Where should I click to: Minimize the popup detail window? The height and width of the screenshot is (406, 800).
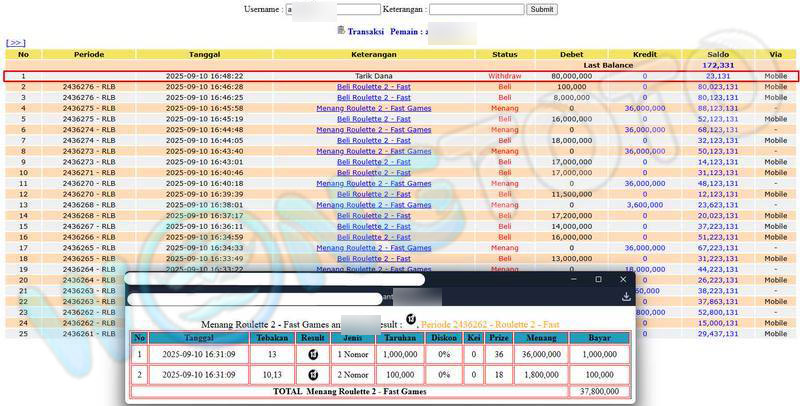click(573, 279)
